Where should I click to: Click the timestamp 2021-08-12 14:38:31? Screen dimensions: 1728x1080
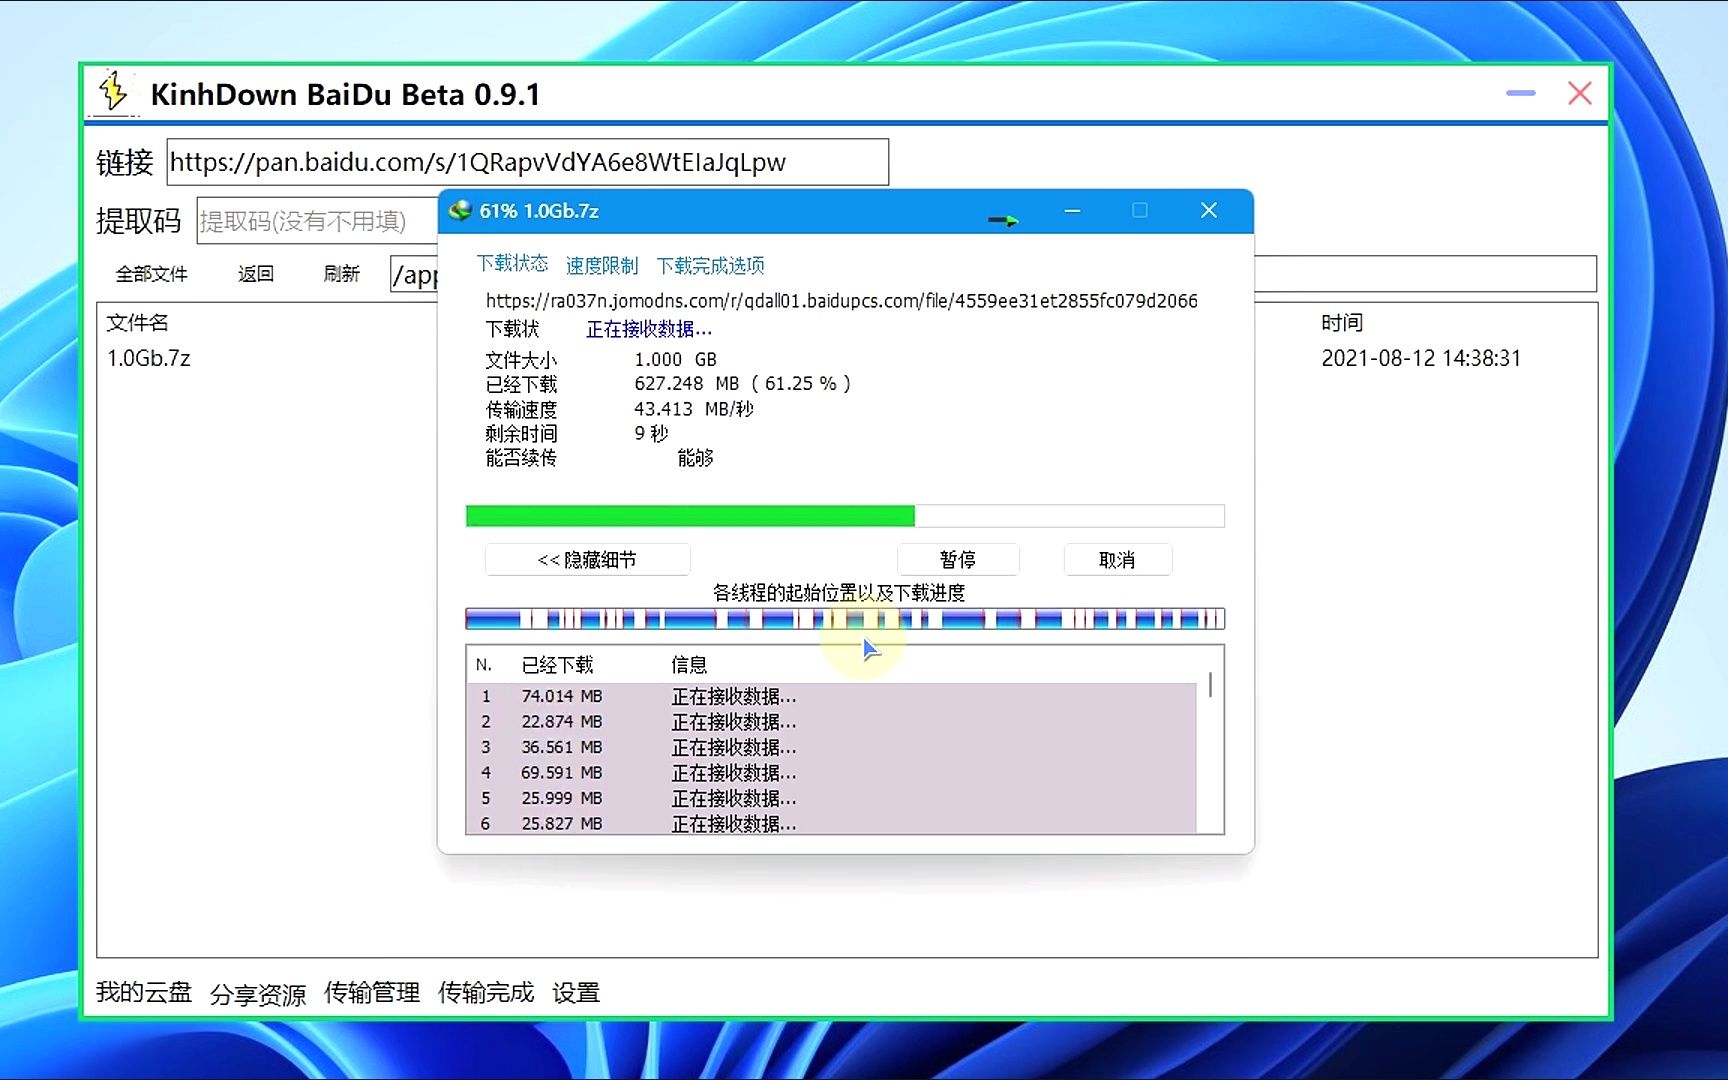(1421, 358)
